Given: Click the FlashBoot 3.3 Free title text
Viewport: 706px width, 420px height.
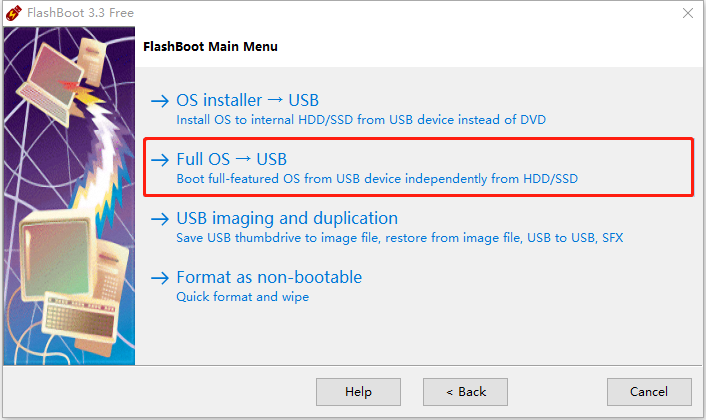Looking at the screenshot, I should [80, 13].
